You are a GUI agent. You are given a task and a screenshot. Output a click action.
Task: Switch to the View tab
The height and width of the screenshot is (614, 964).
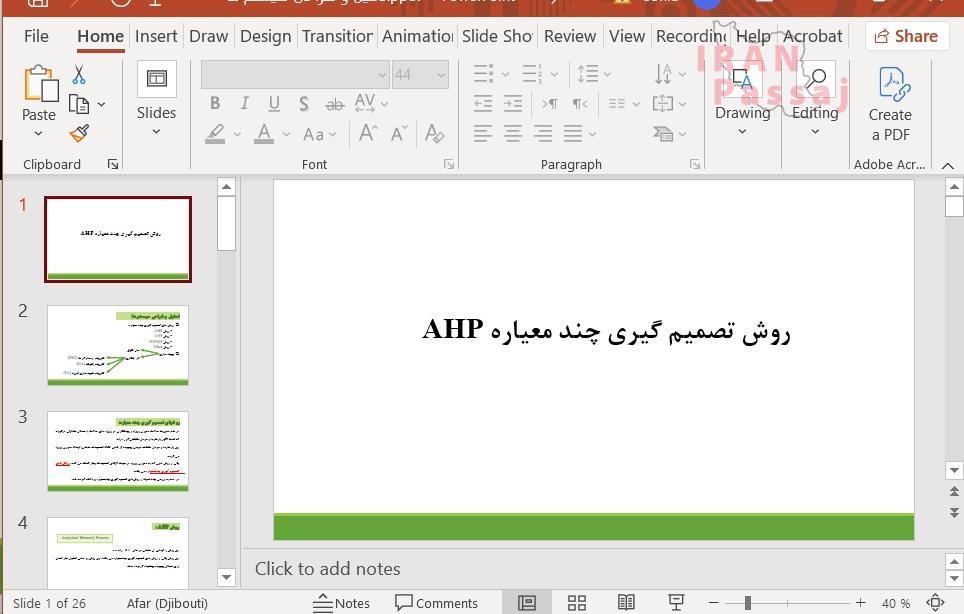tap(626, 36)
